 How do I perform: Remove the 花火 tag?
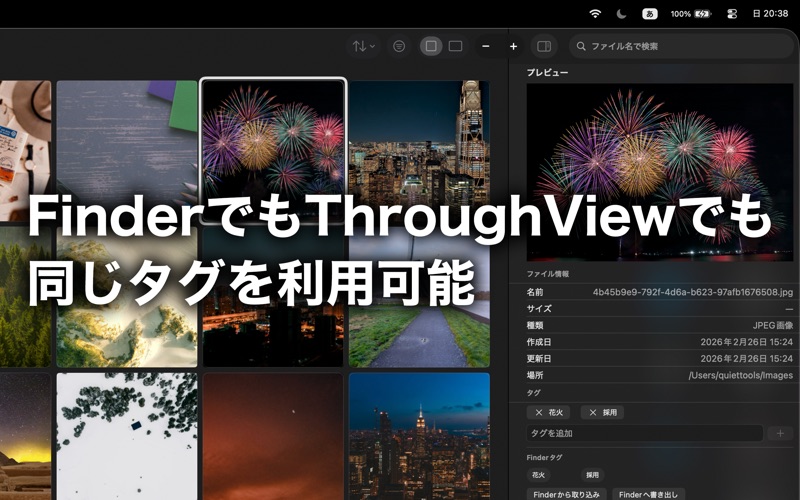tap(539, 412)
